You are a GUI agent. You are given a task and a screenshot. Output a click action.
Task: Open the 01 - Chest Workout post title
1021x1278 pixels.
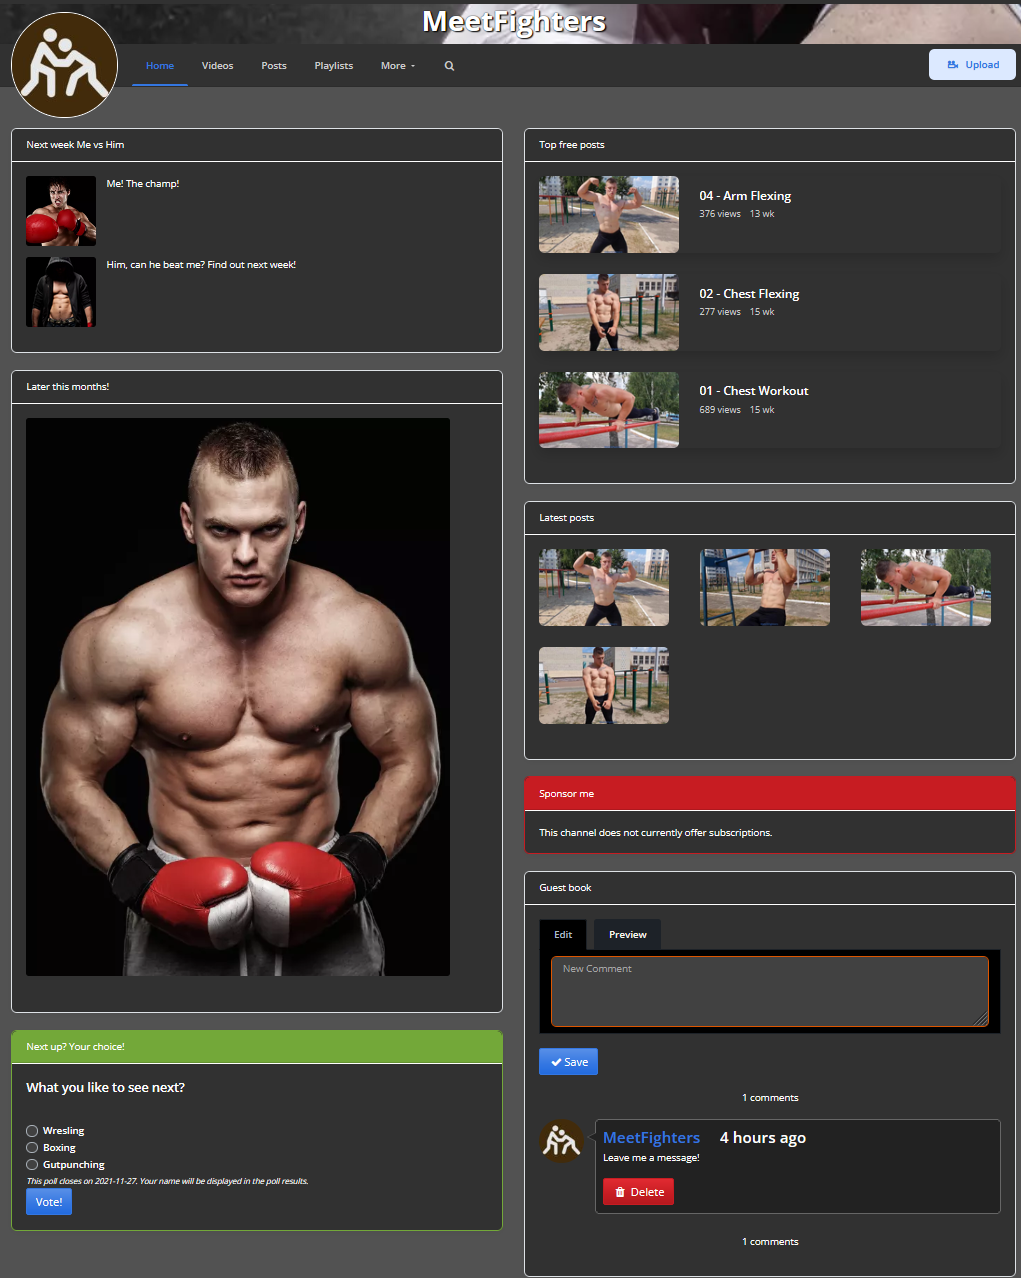point(753,391)
